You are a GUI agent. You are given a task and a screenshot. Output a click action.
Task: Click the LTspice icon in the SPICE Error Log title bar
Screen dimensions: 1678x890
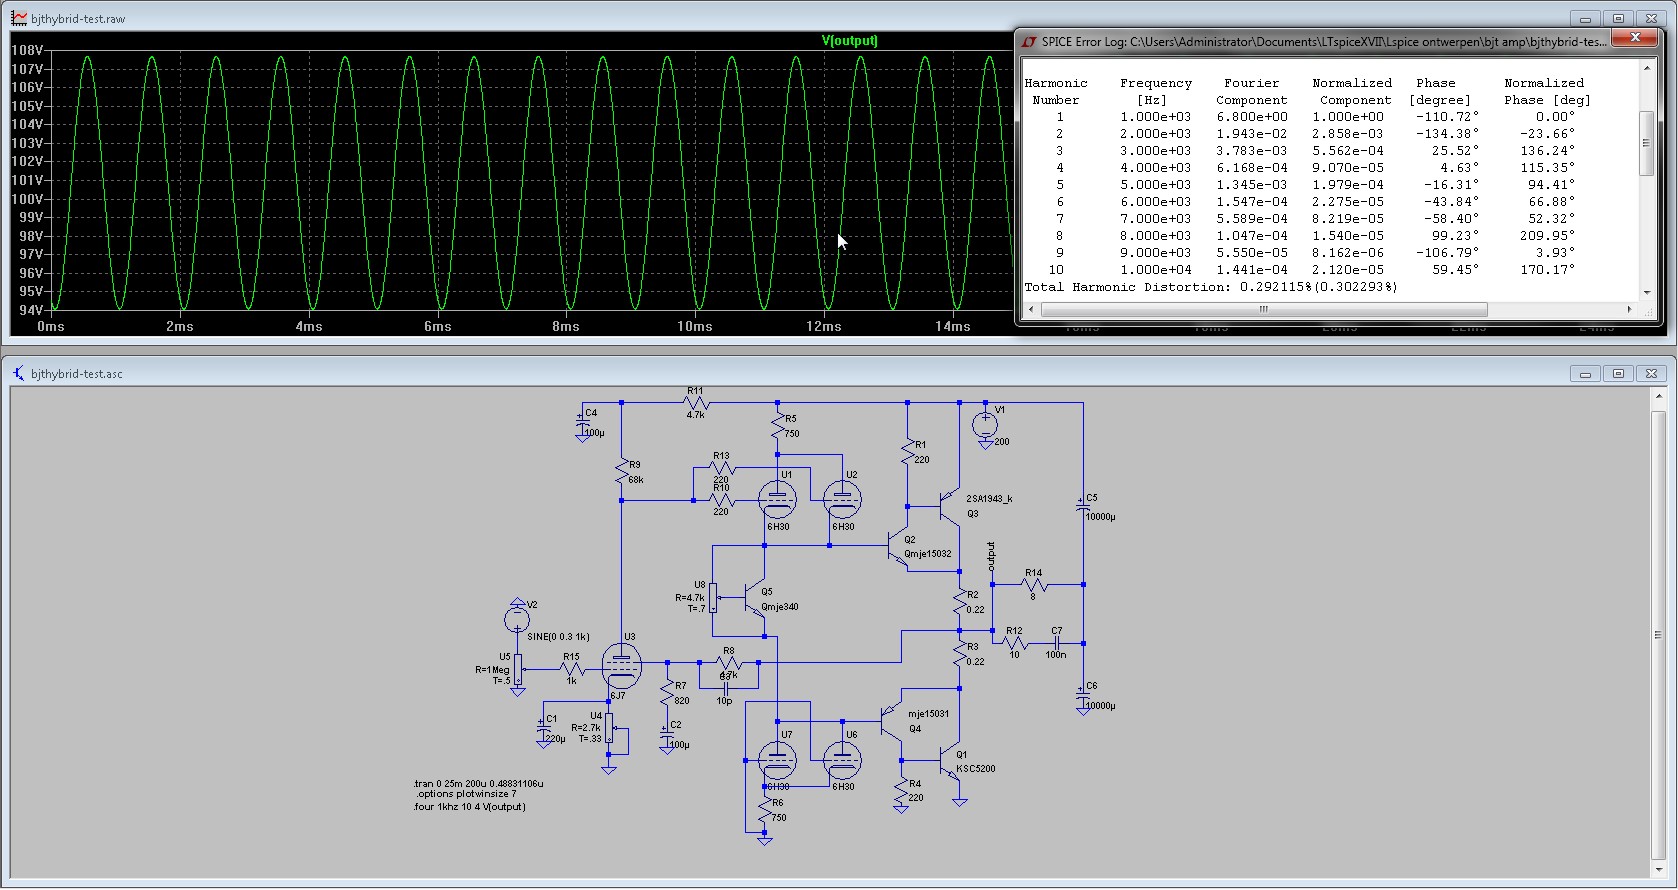click(x=1029, y=41)
